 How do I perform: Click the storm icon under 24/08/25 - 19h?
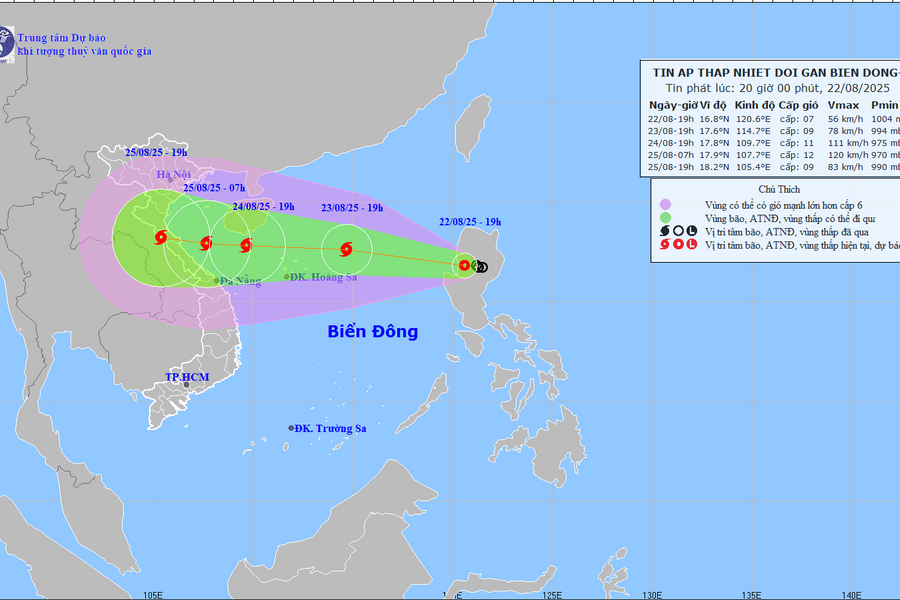[246, 245]
